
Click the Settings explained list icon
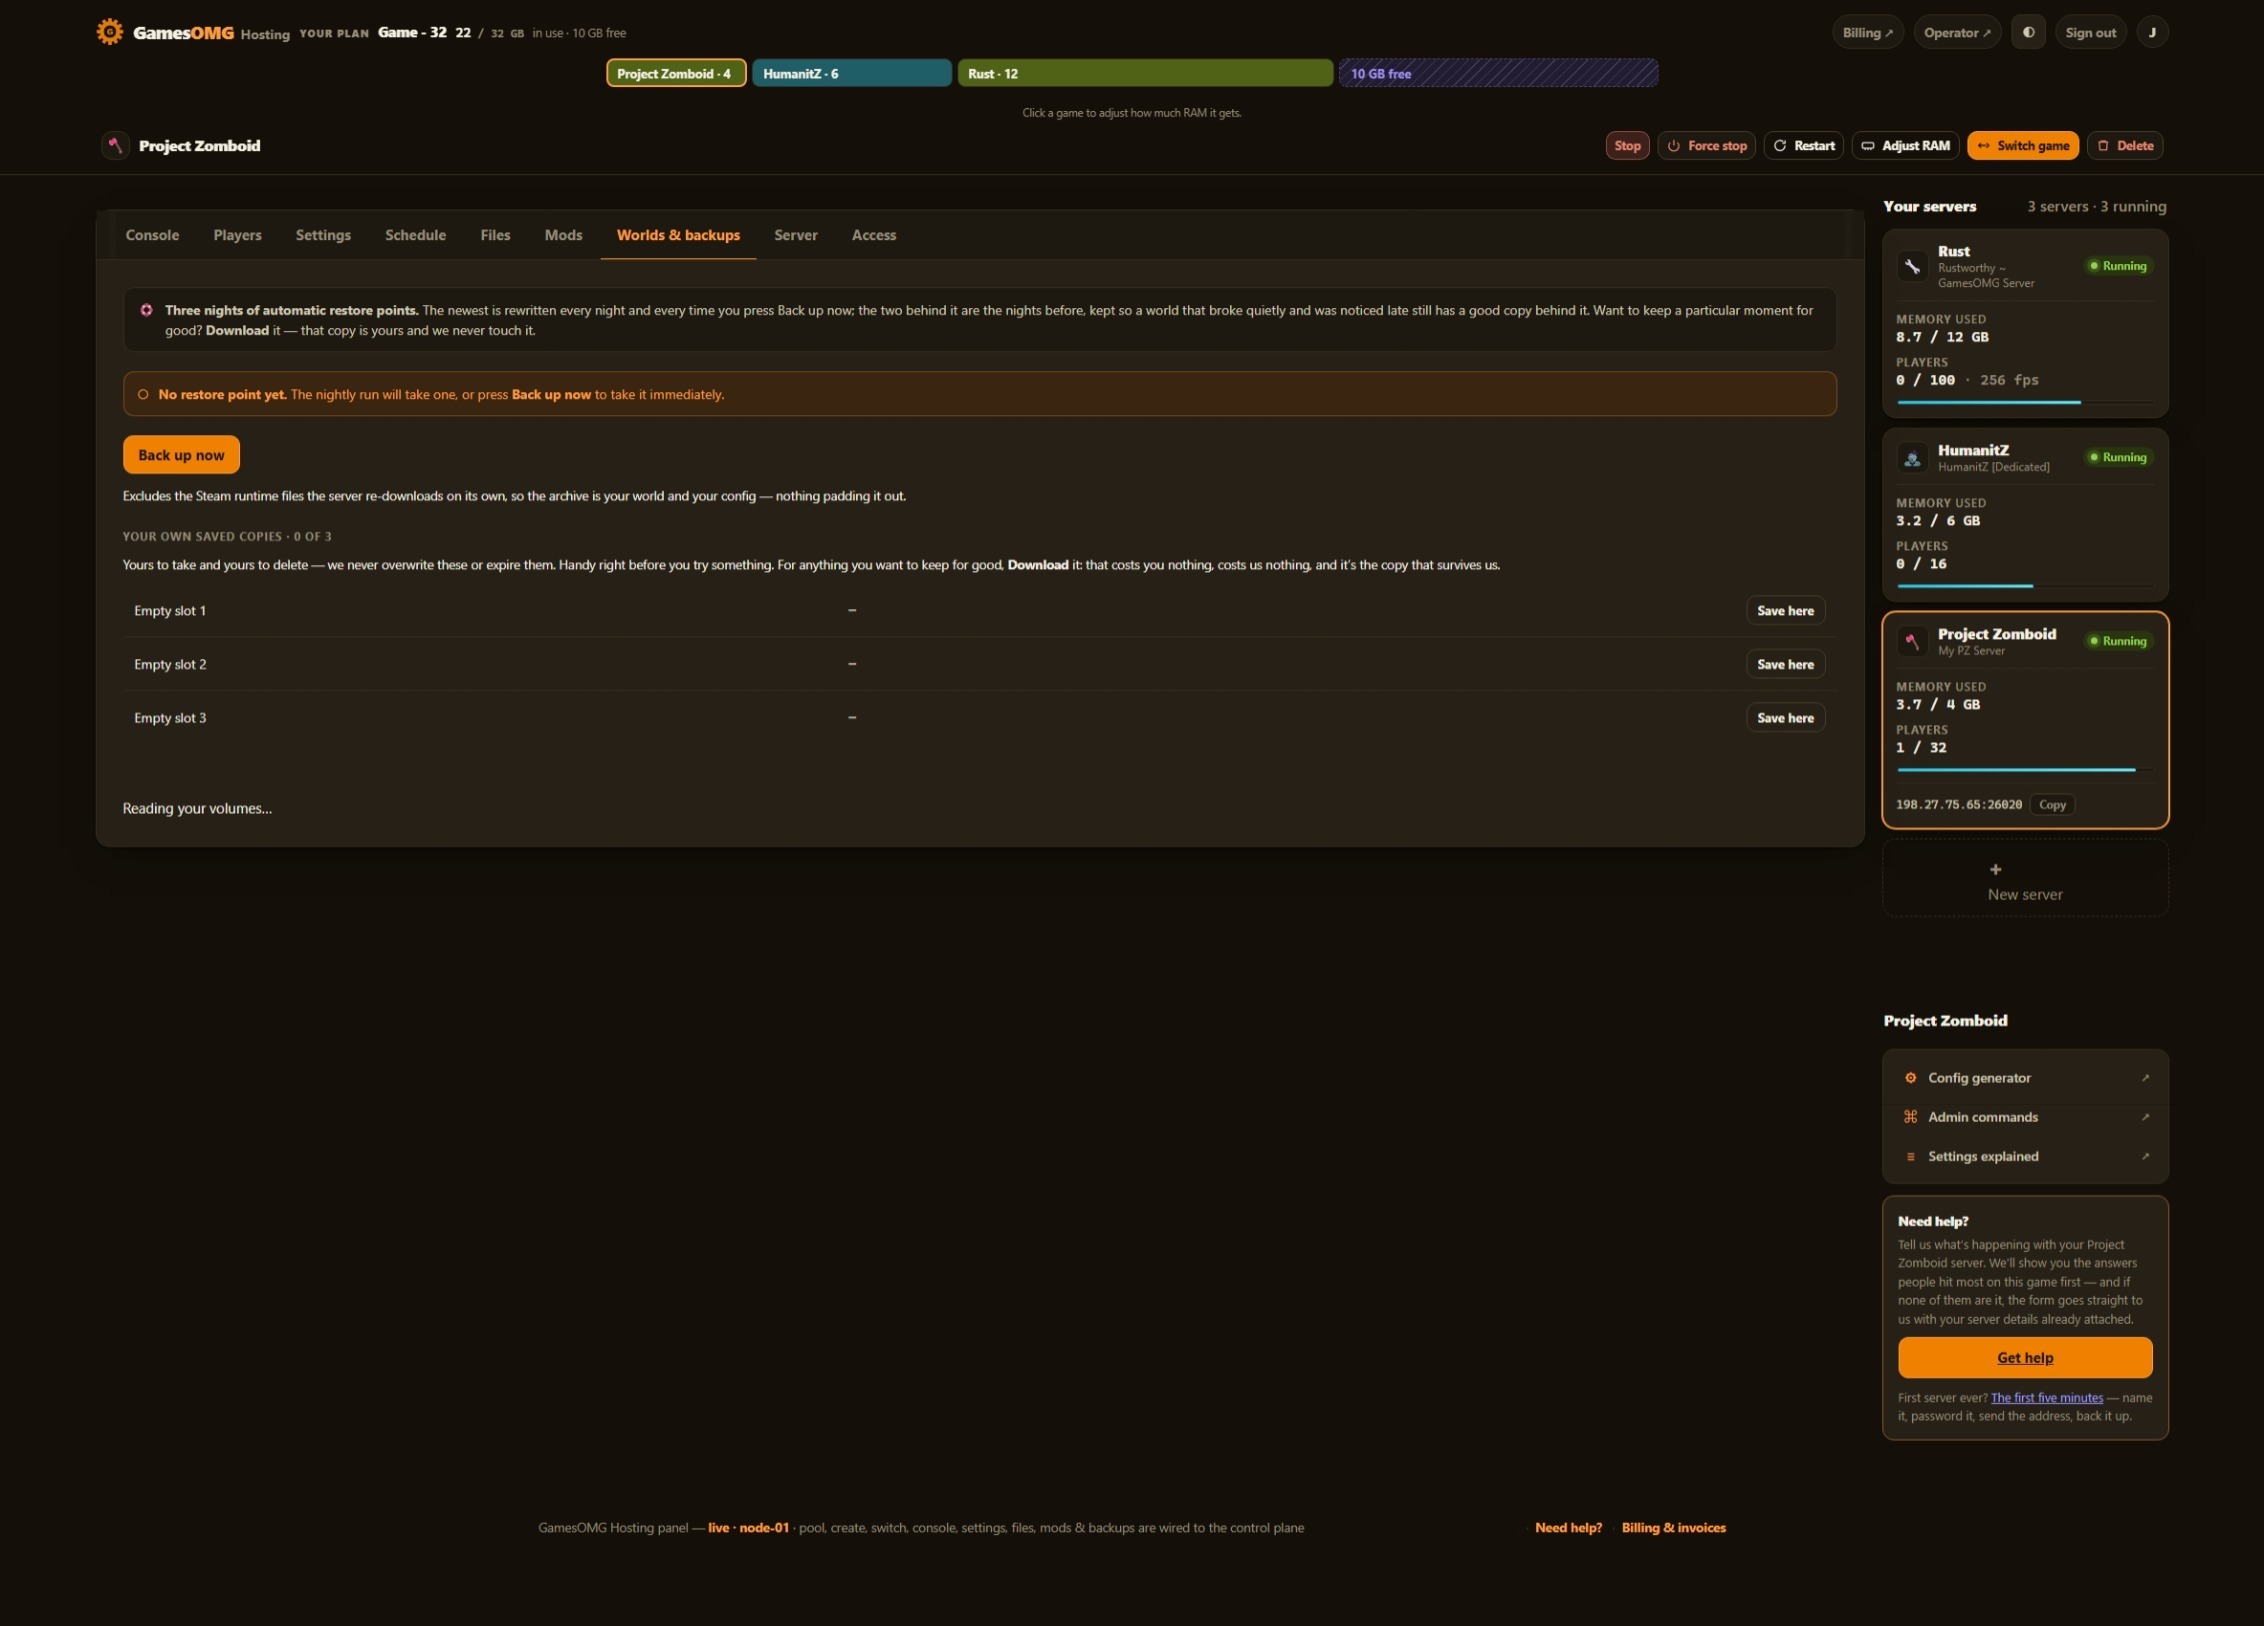point(1910,1156)
